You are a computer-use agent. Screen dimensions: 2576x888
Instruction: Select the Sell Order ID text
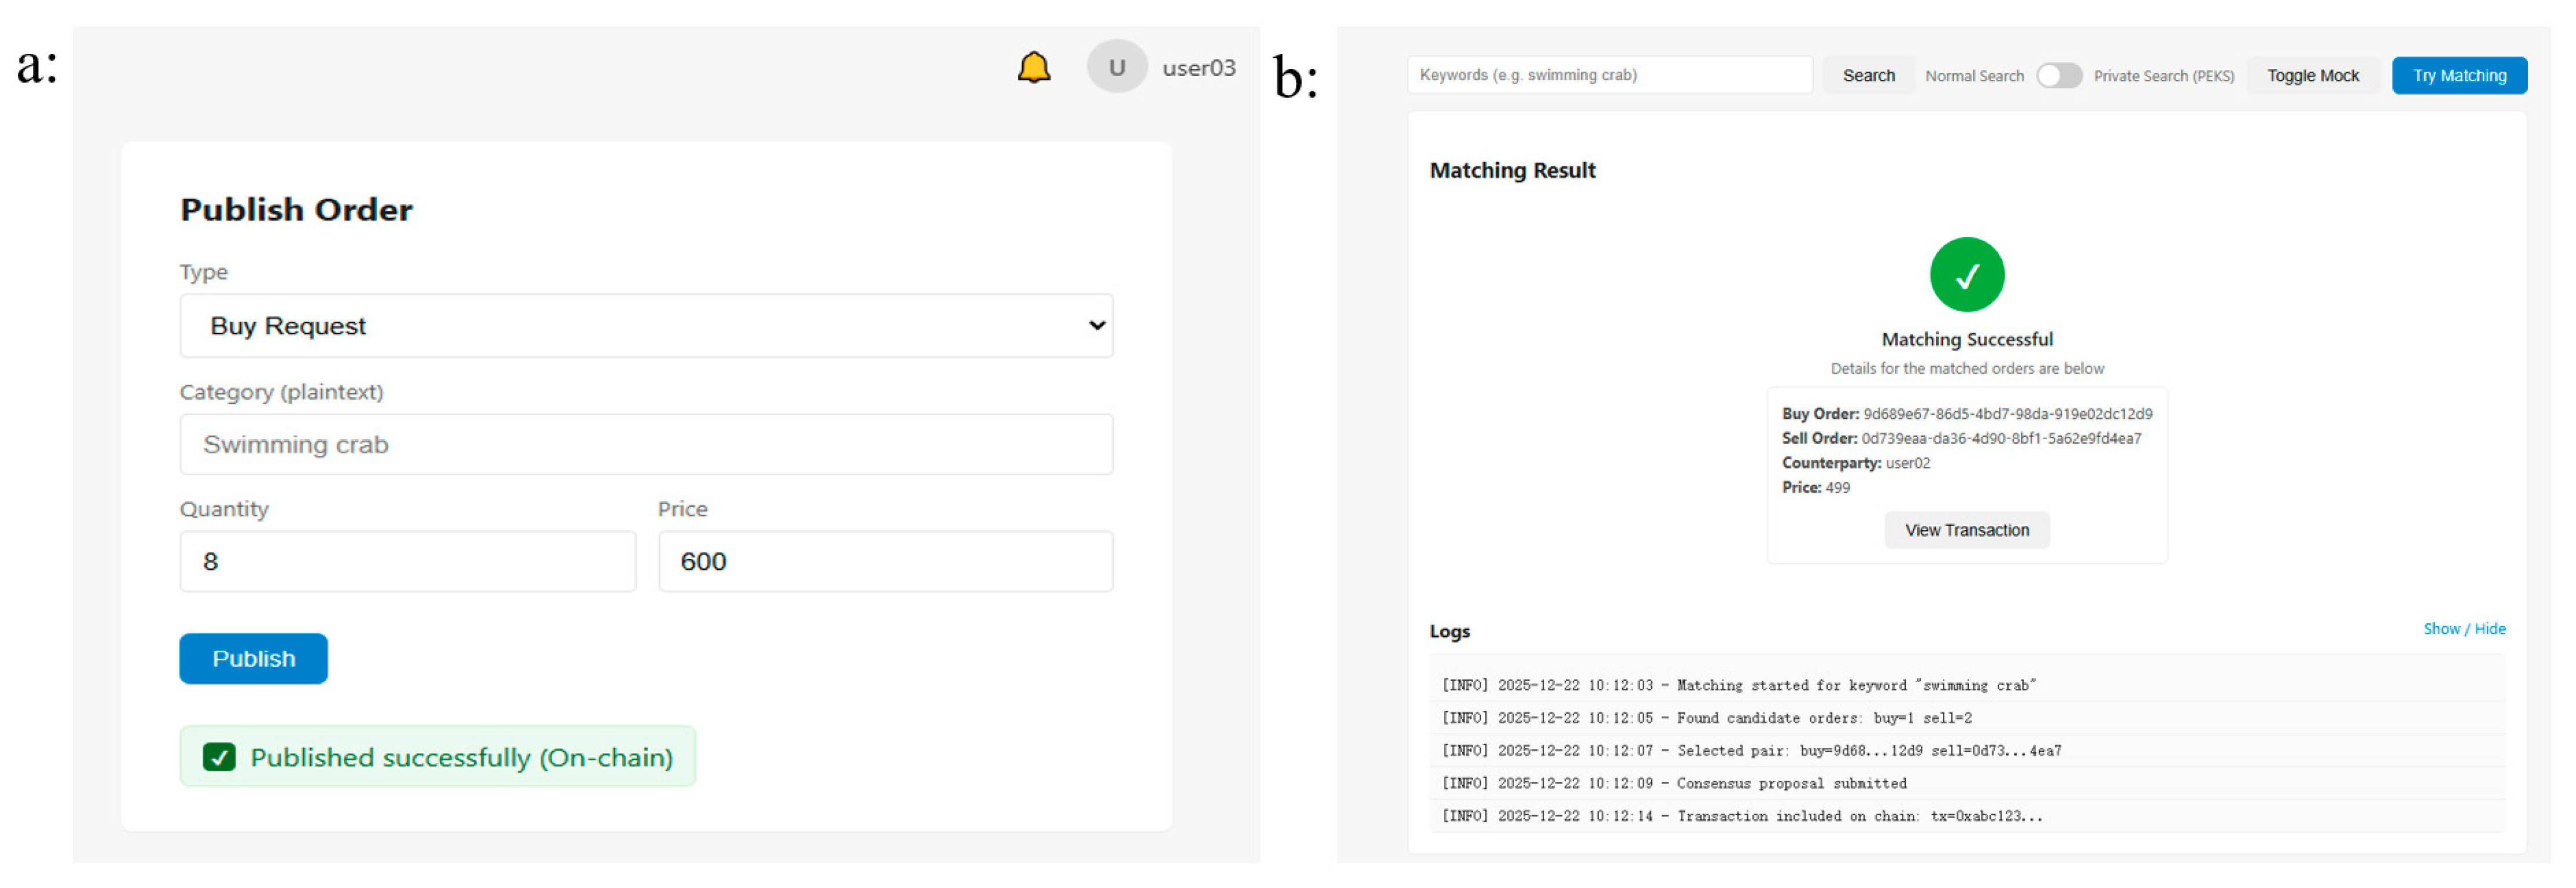click(2000, 439)
